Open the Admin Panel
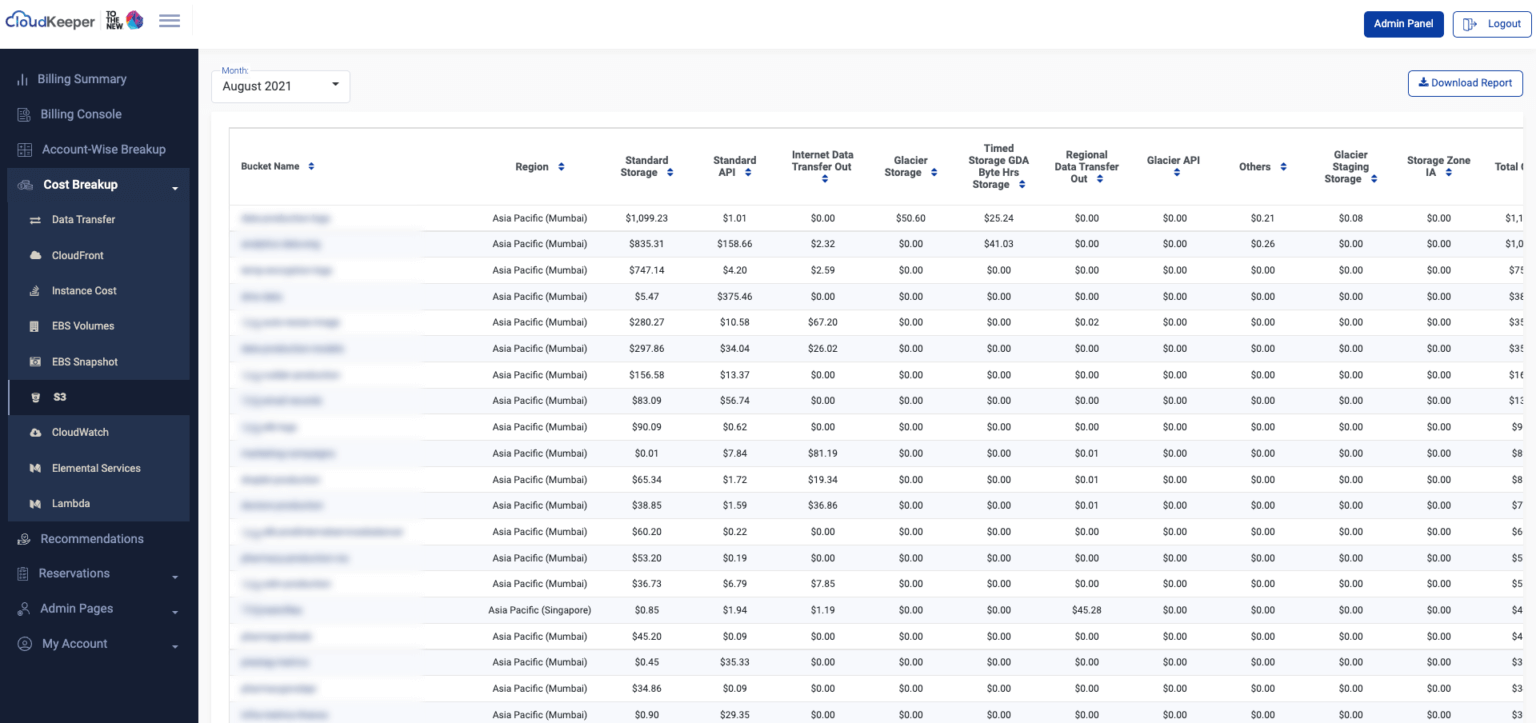 pos(1403,23)
